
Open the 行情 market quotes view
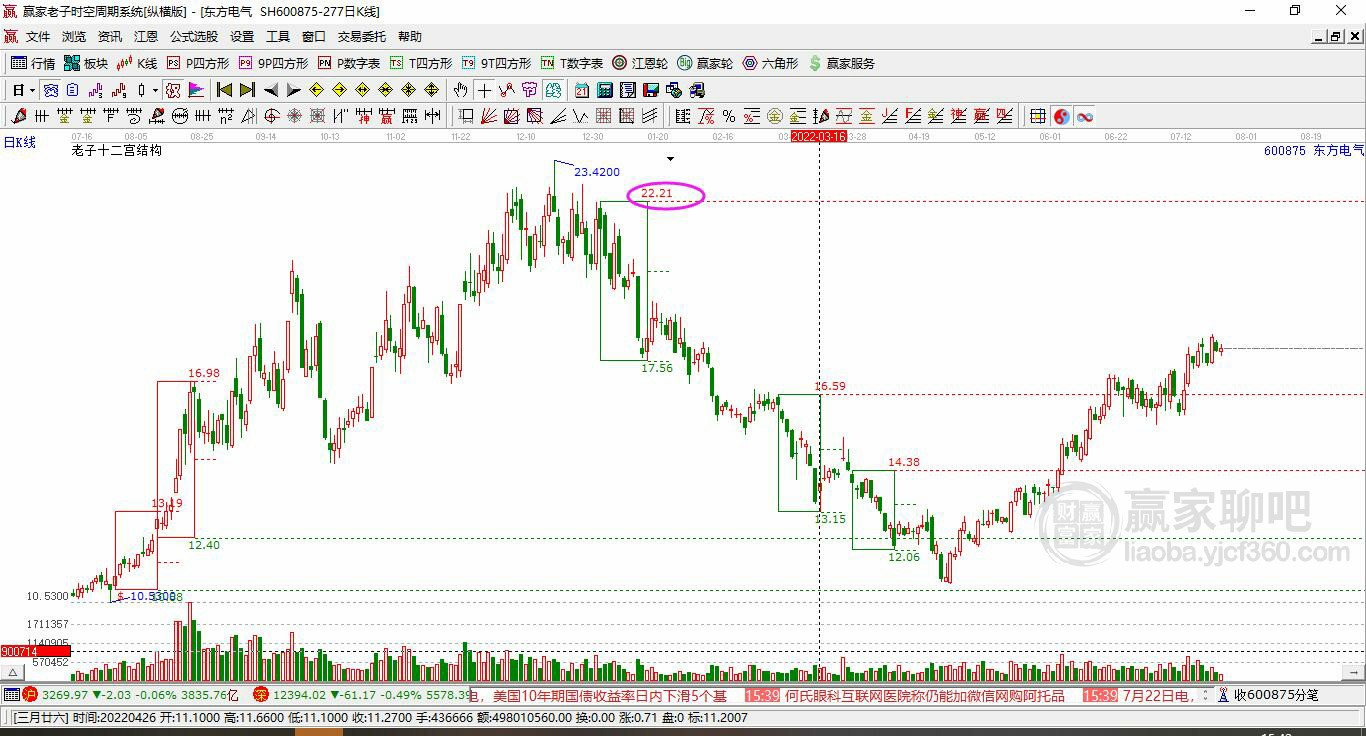tap(33, 63)
